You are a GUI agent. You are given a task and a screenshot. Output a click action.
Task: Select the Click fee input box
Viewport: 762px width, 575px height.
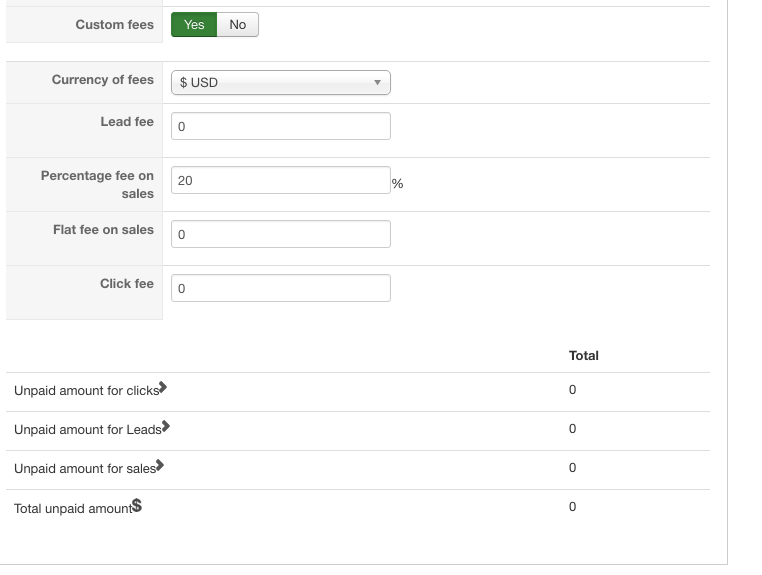(280, 288)
